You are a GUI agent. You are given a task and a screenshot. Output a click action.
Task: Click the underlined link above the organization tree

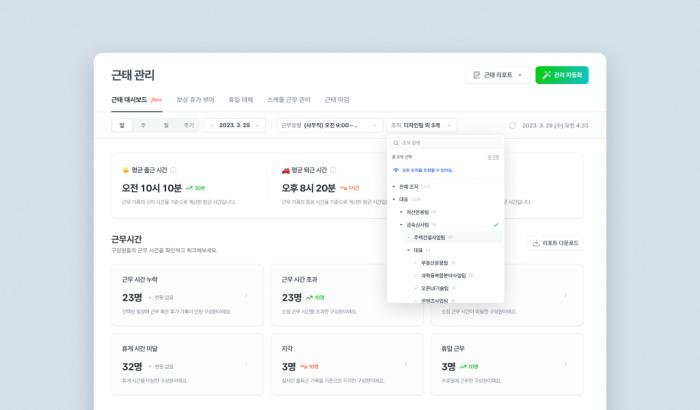[x=493, y=157]
